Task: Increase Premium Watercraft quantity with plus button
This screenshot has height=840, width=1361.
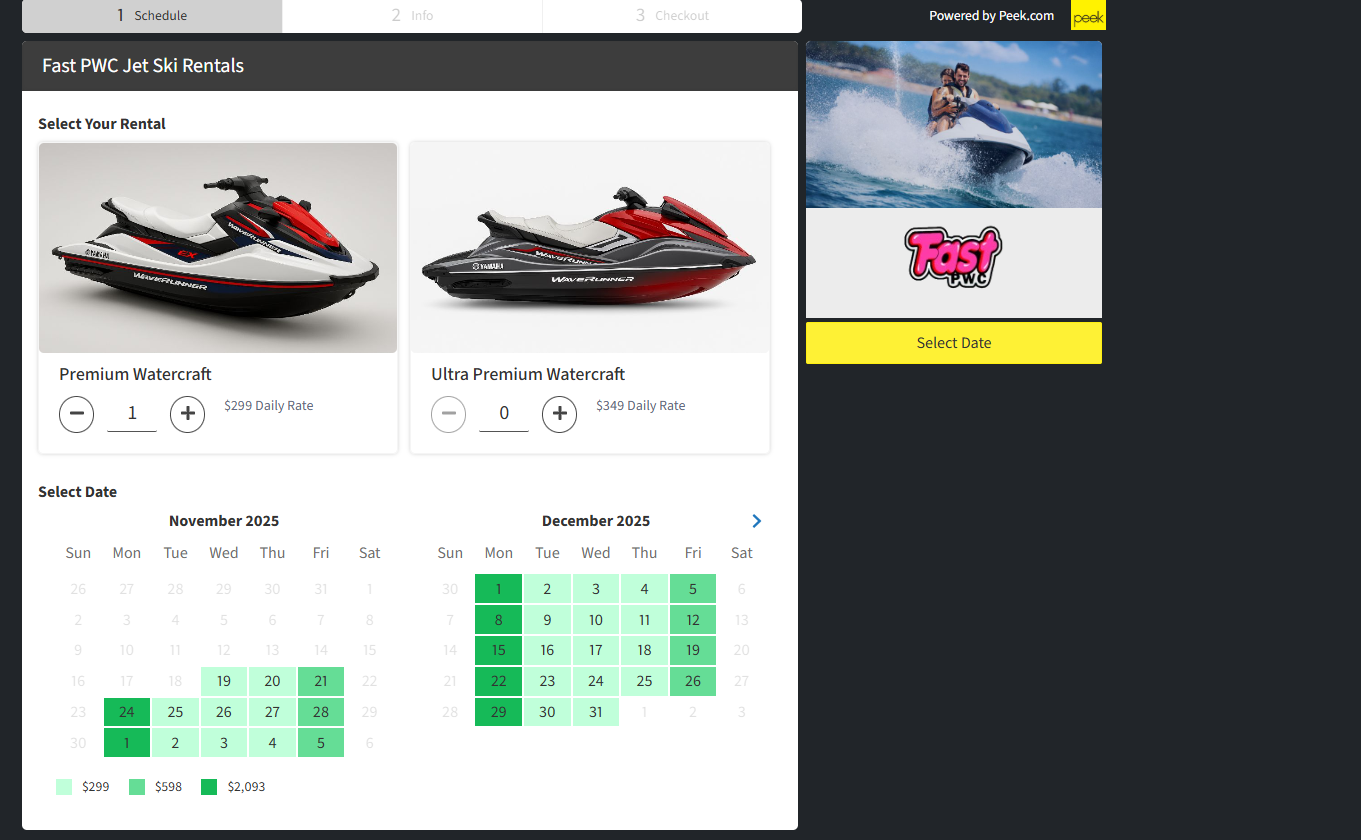Action: coord(187,414)
